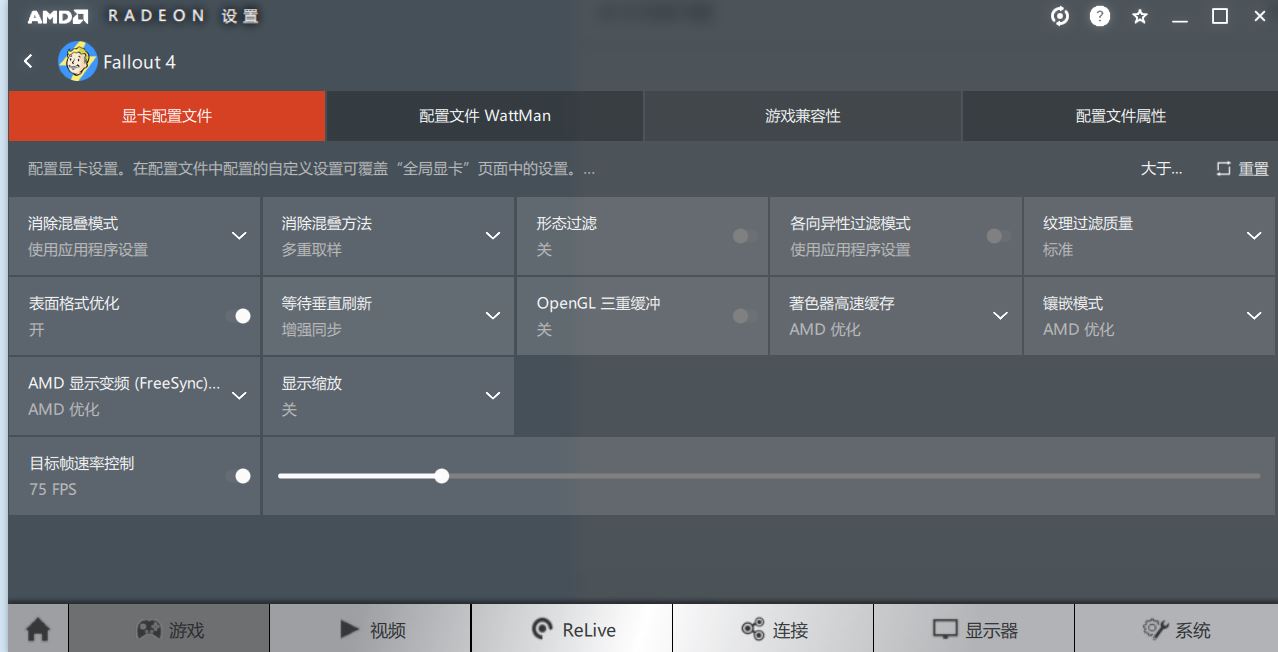Open the help question mark icon
The height and width of the screenshot is (652, 1278).
[1099, 16]
